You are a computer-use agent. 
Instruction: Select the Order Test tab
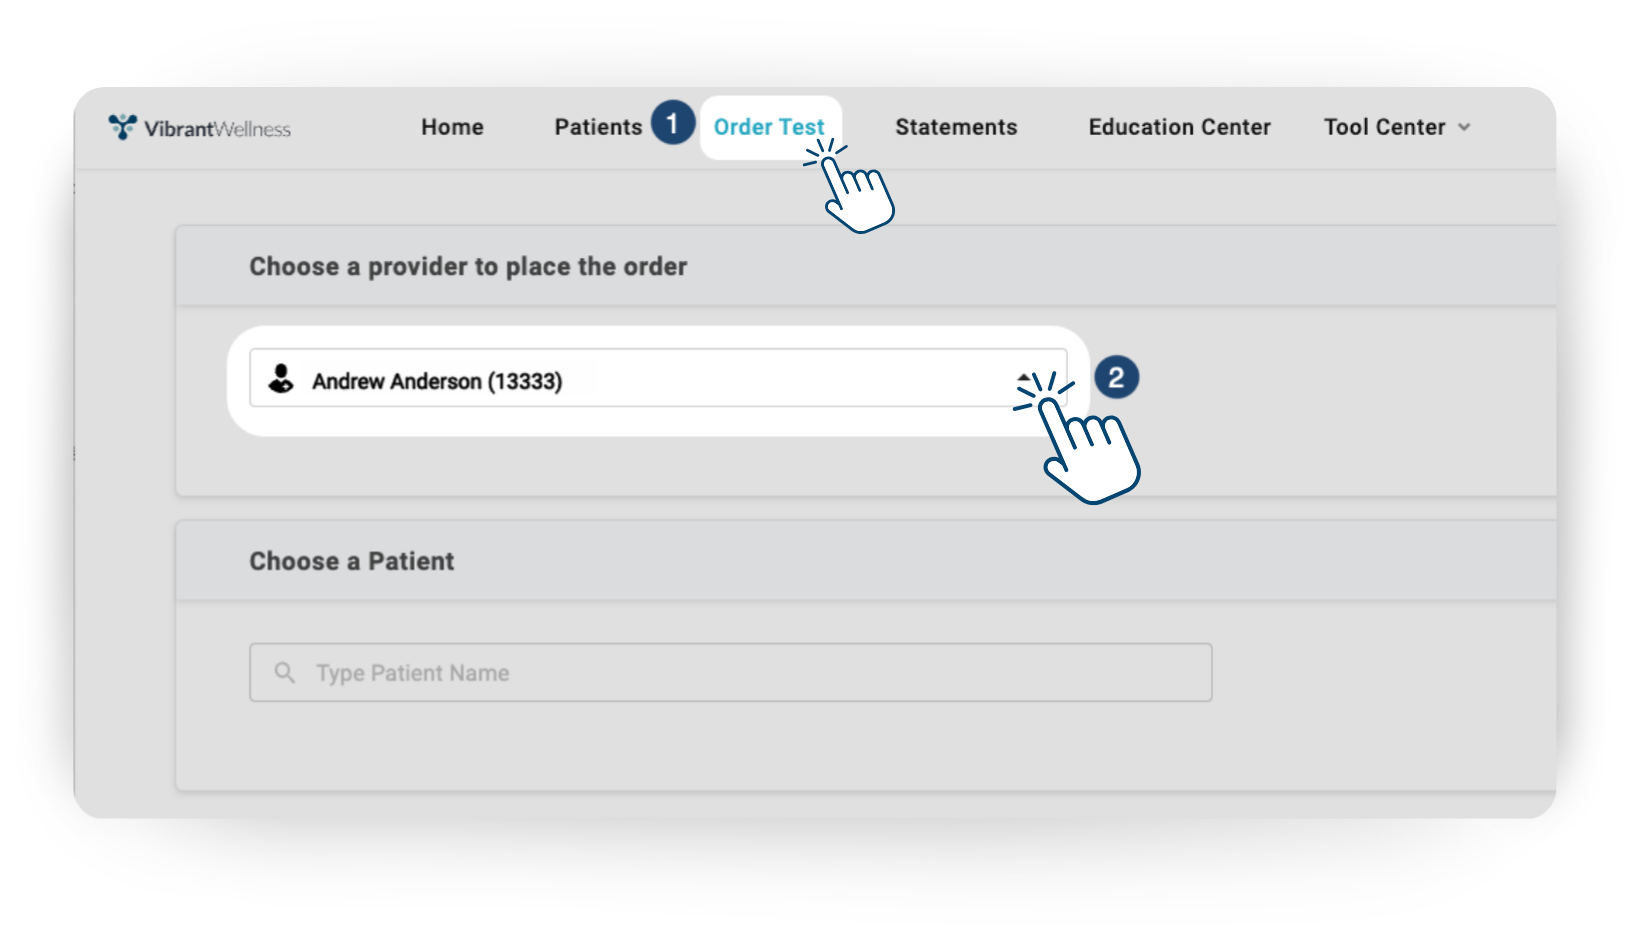(x=768, y=127)
